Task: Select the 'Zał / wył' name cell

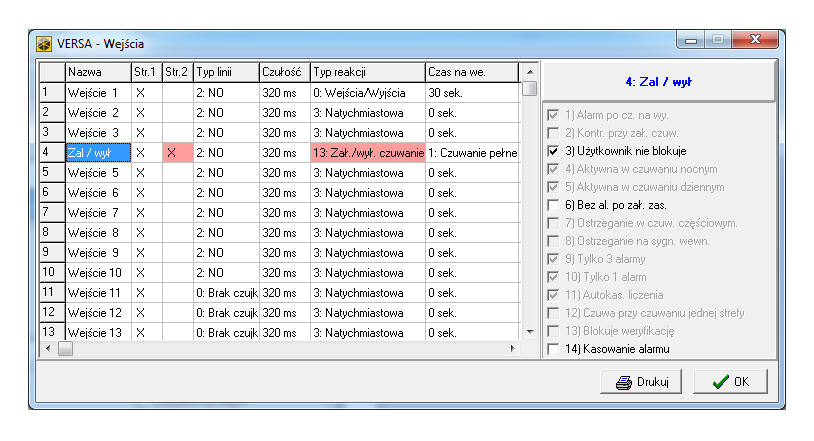Action: point(97,152)
